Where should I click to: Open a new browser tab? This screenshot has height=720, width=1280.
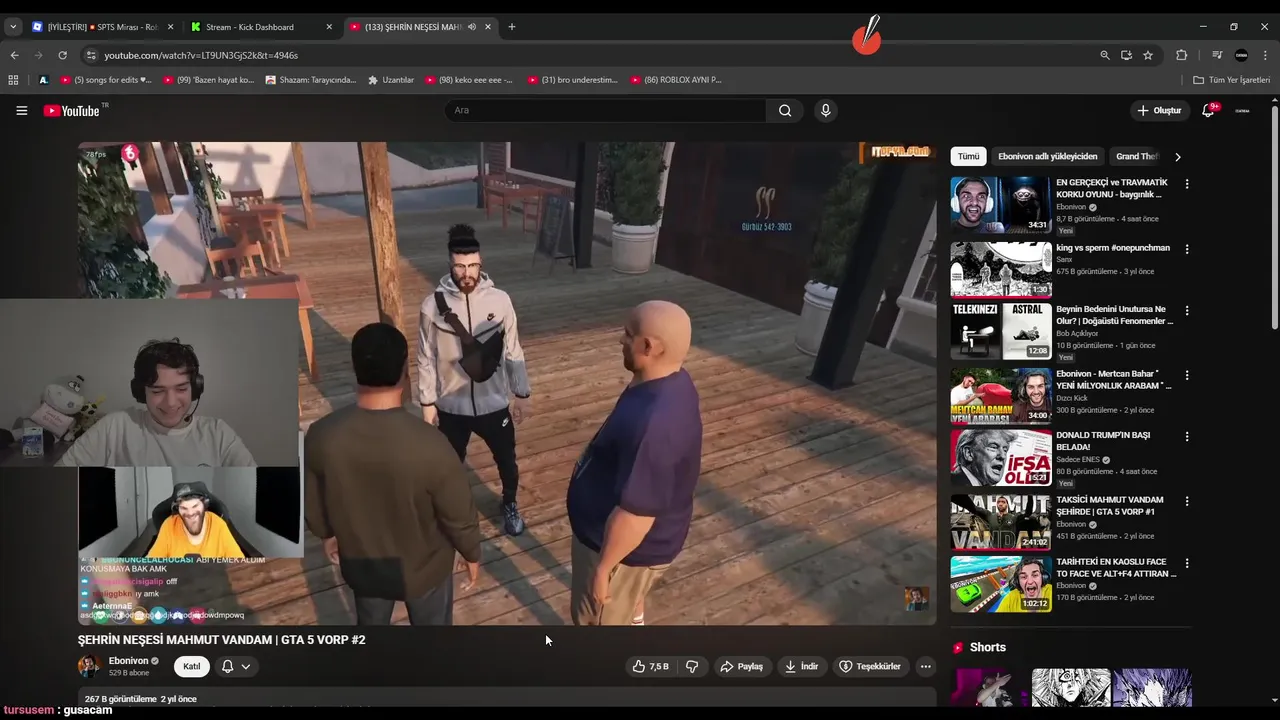tap(512, 27)
